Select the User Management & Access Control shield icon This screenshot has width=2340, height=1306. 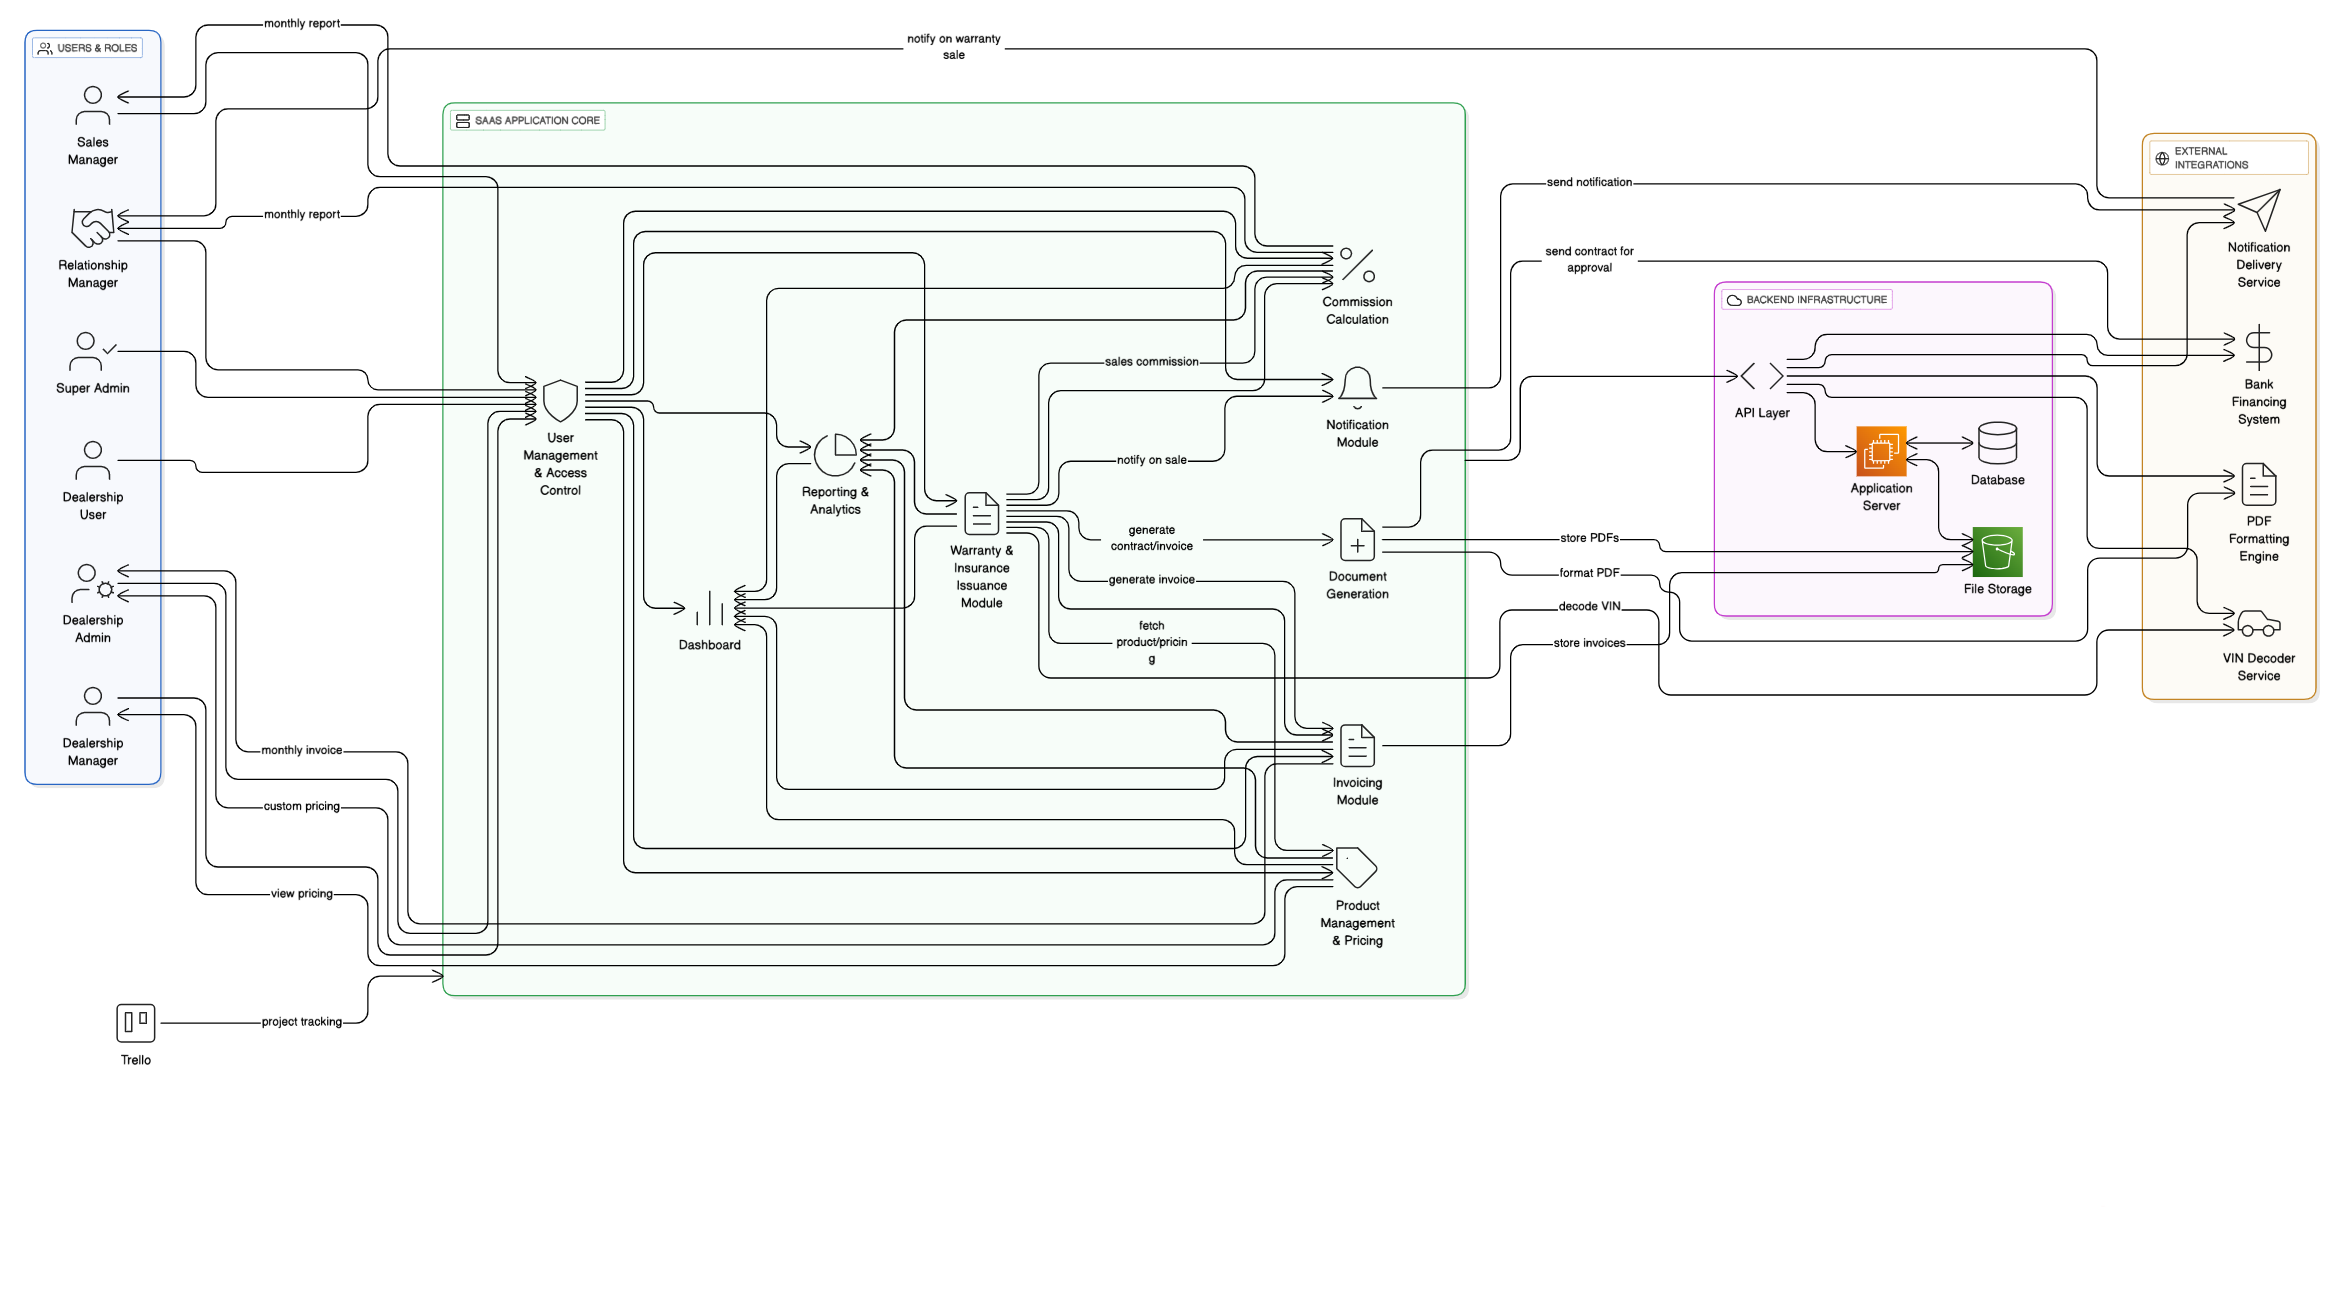coord(560,400)
